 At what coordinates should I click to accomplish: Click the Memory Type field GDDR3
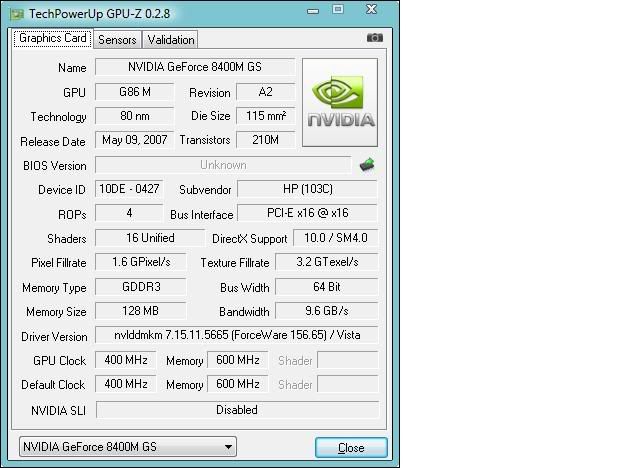point(141,287)
